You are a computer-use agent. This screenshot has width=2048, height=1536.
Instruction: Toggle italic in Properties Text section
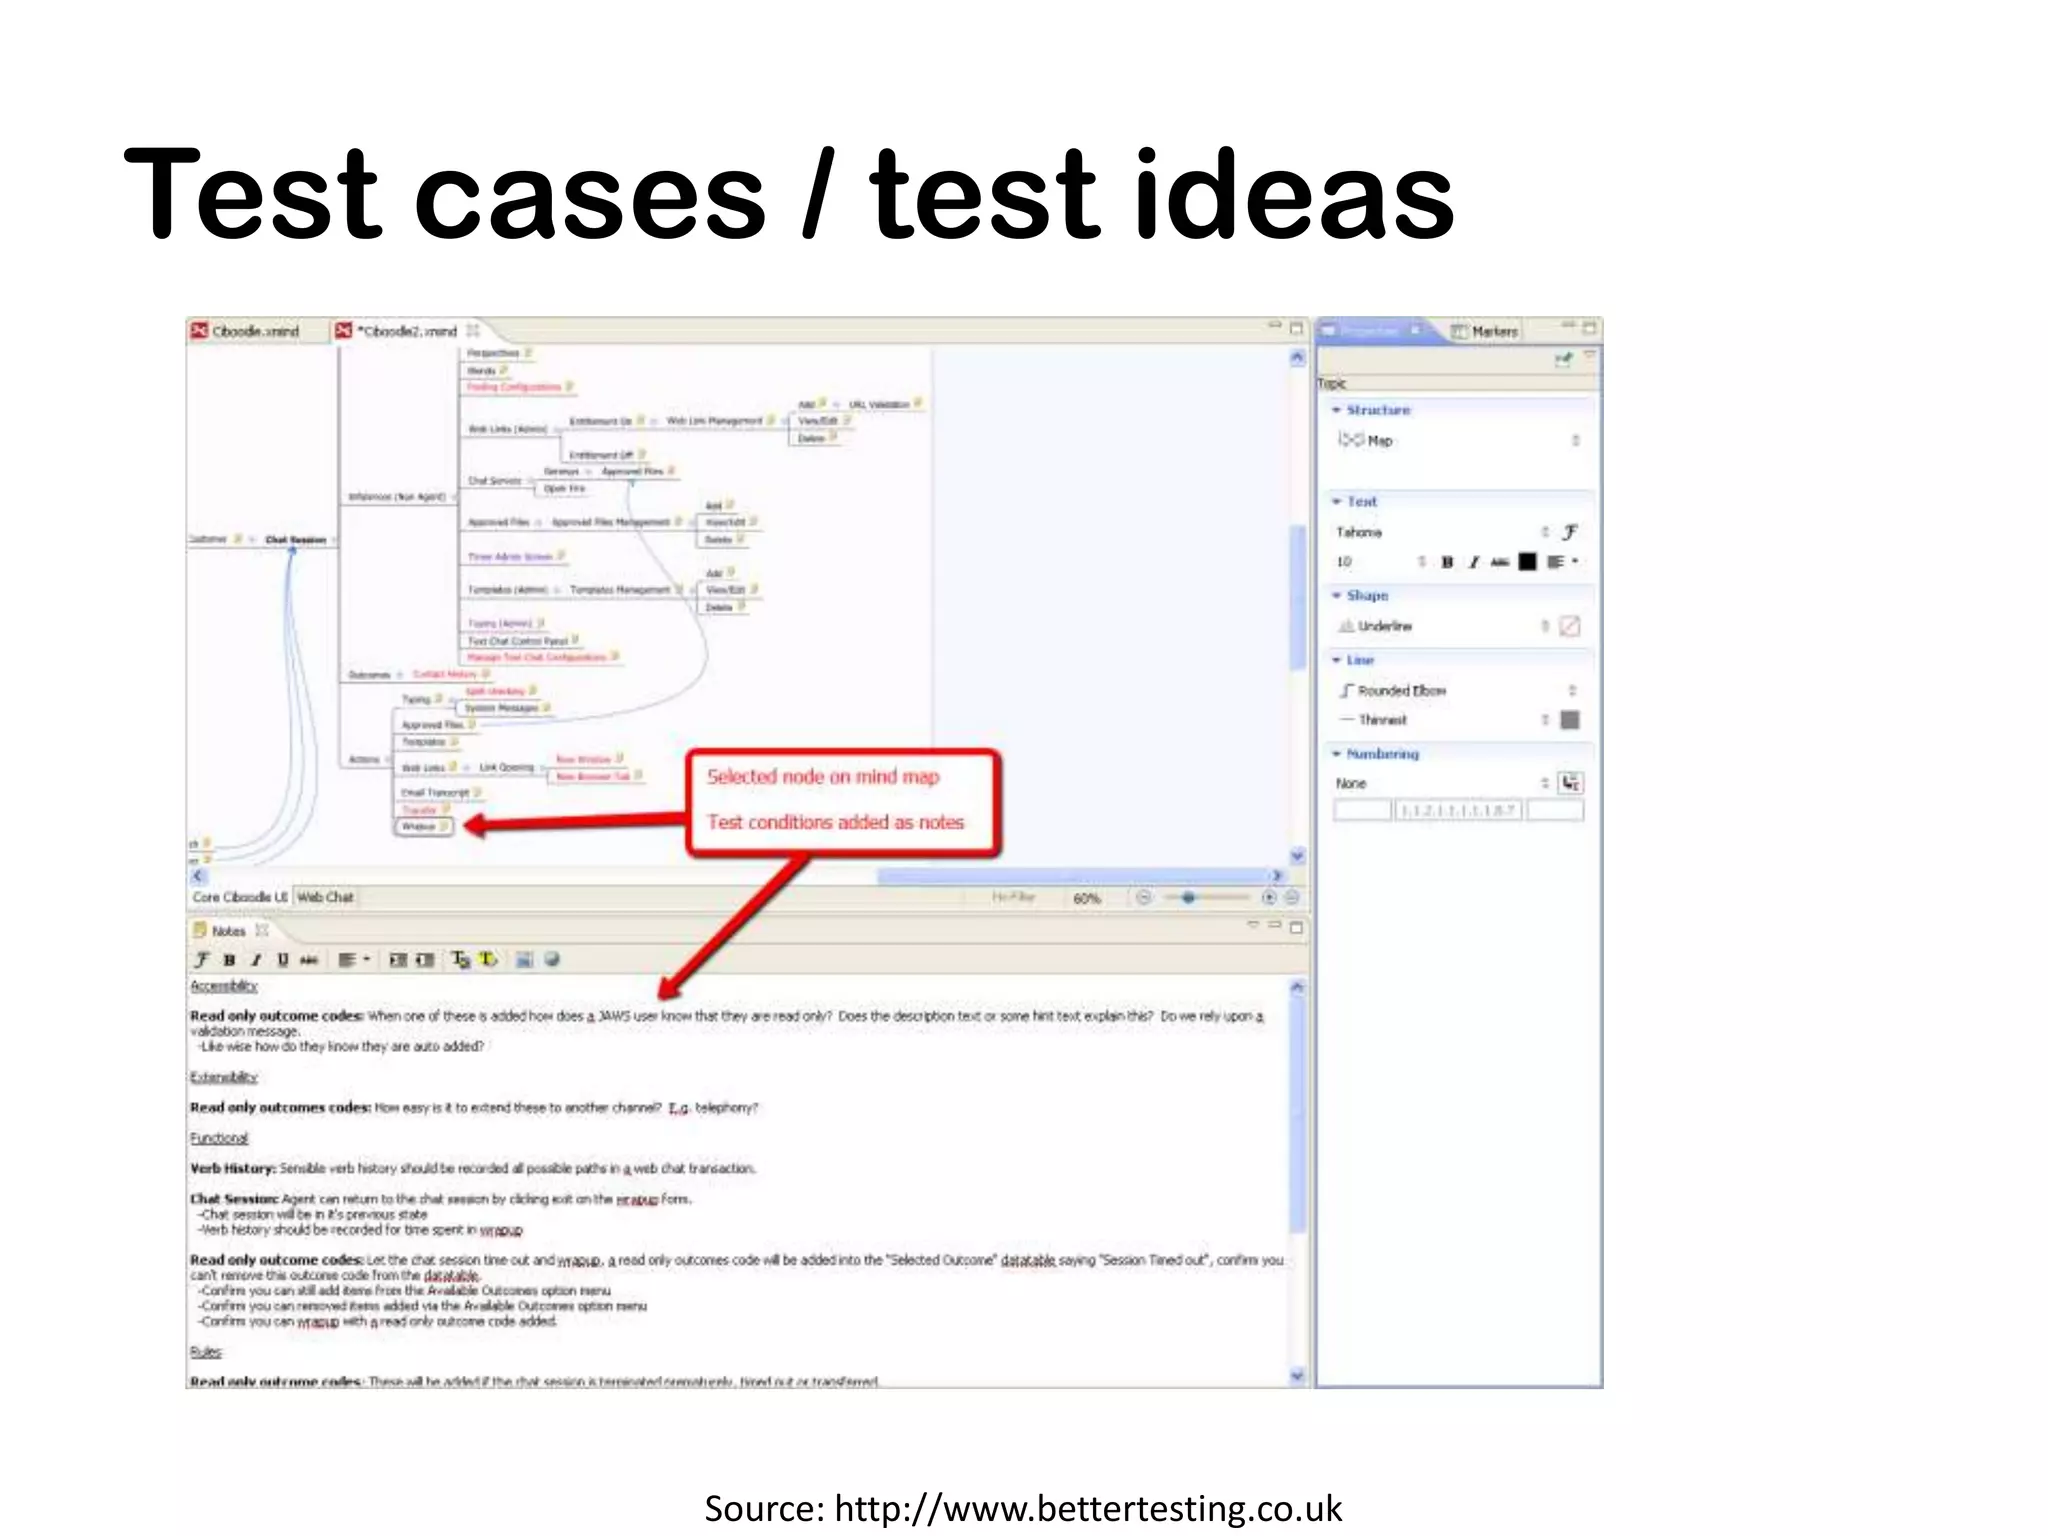(x=1473, y=562)
